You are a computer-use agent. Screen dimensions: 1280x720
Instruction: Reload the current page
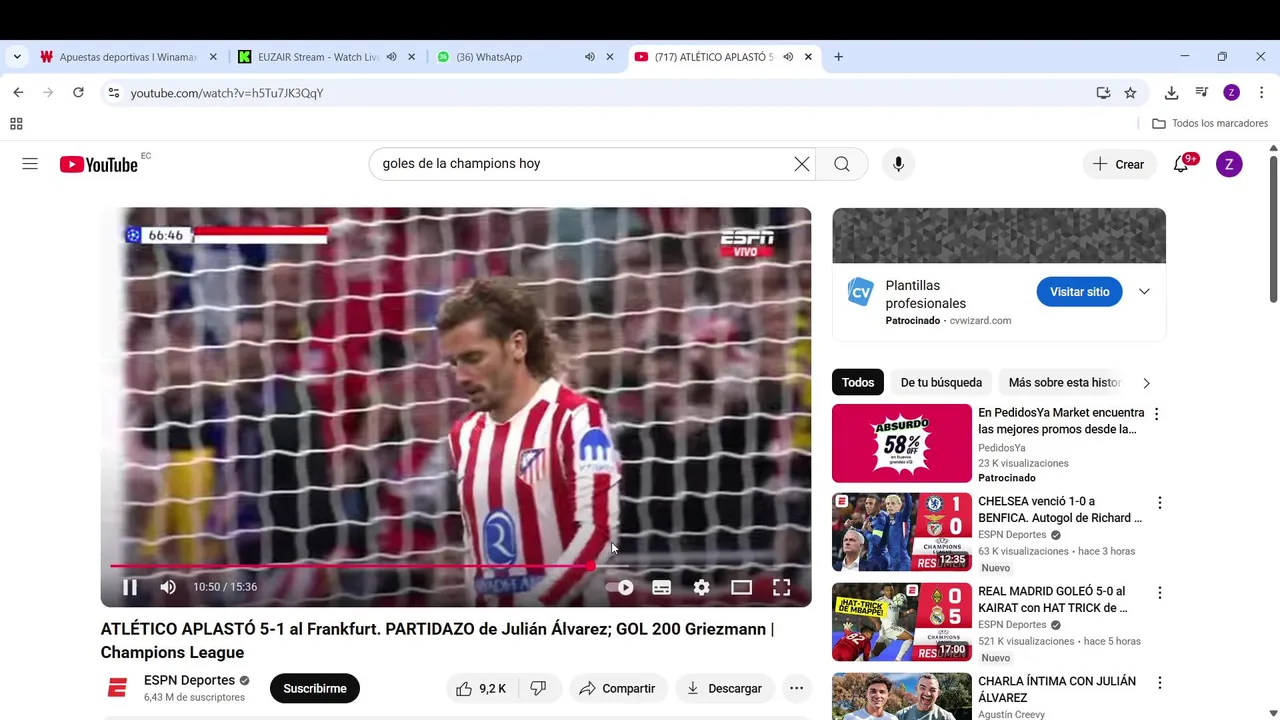78,93
